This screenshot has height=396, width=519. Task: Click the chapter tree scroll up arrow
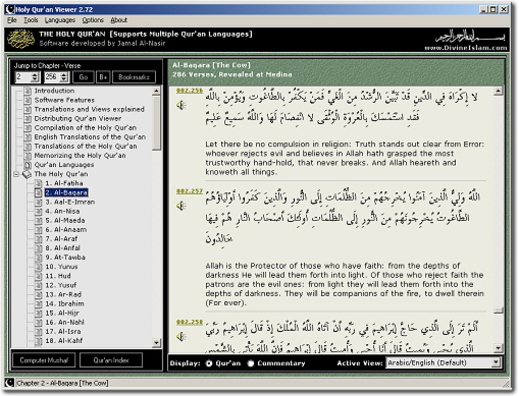(156, 91)
